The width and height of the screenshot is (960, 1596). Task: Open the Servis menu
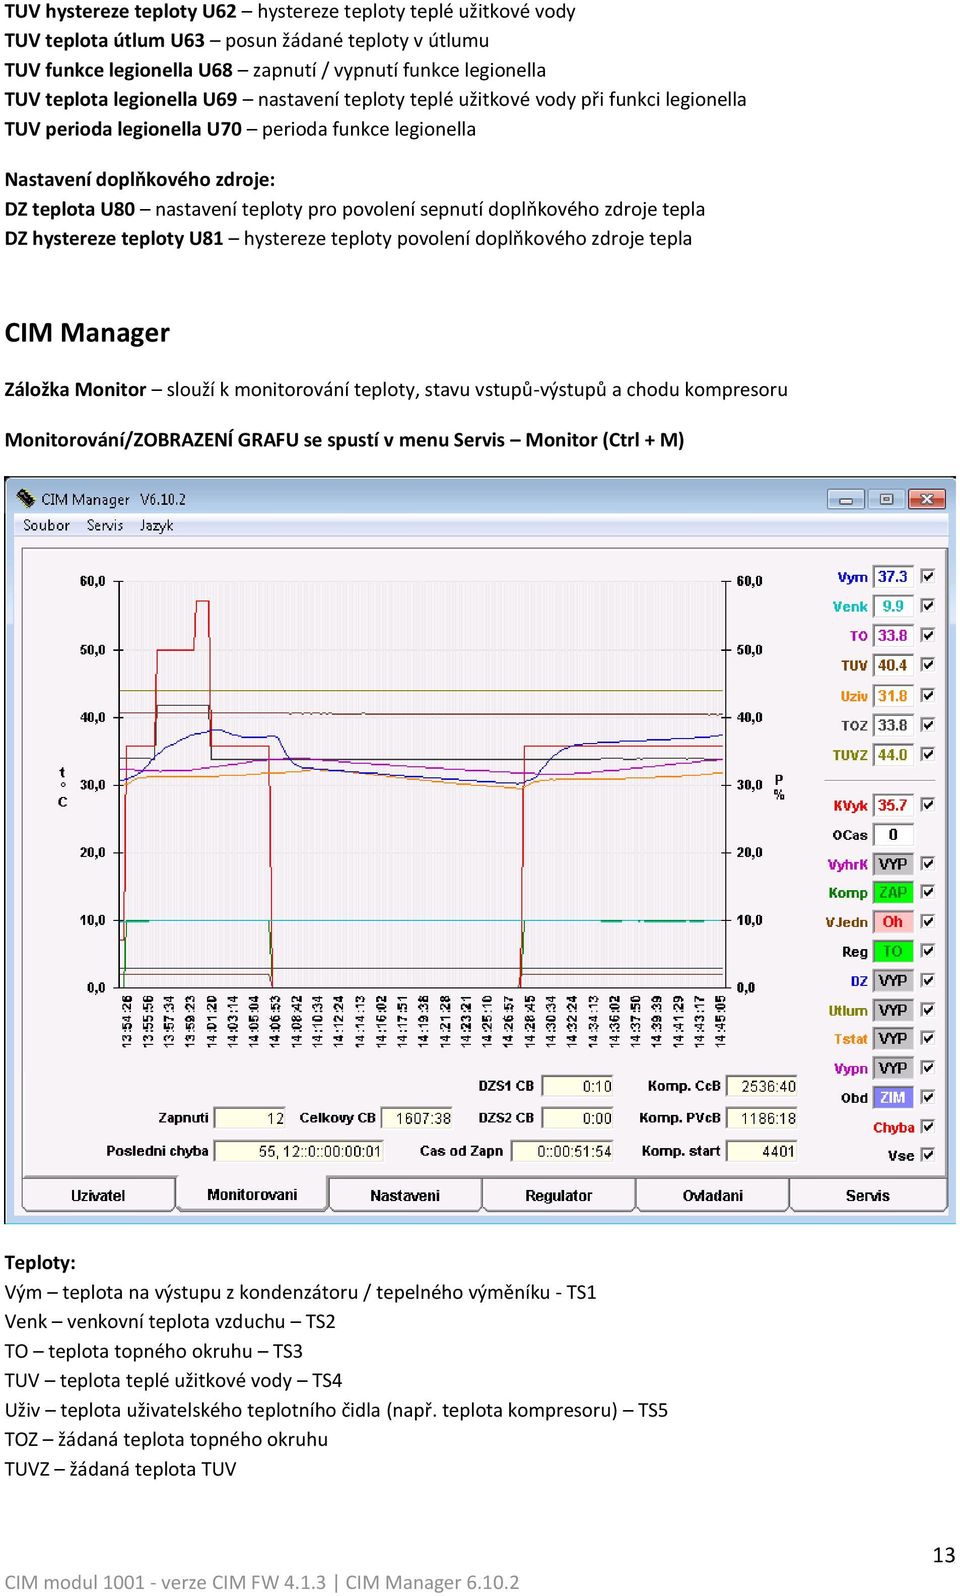(x=105, y=525)
